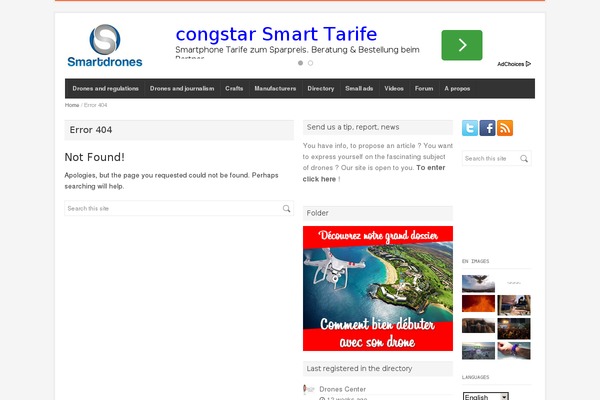This screenshot has width=600, height=400.
Task: Open the A propos menu item
Action: (457, 88)
